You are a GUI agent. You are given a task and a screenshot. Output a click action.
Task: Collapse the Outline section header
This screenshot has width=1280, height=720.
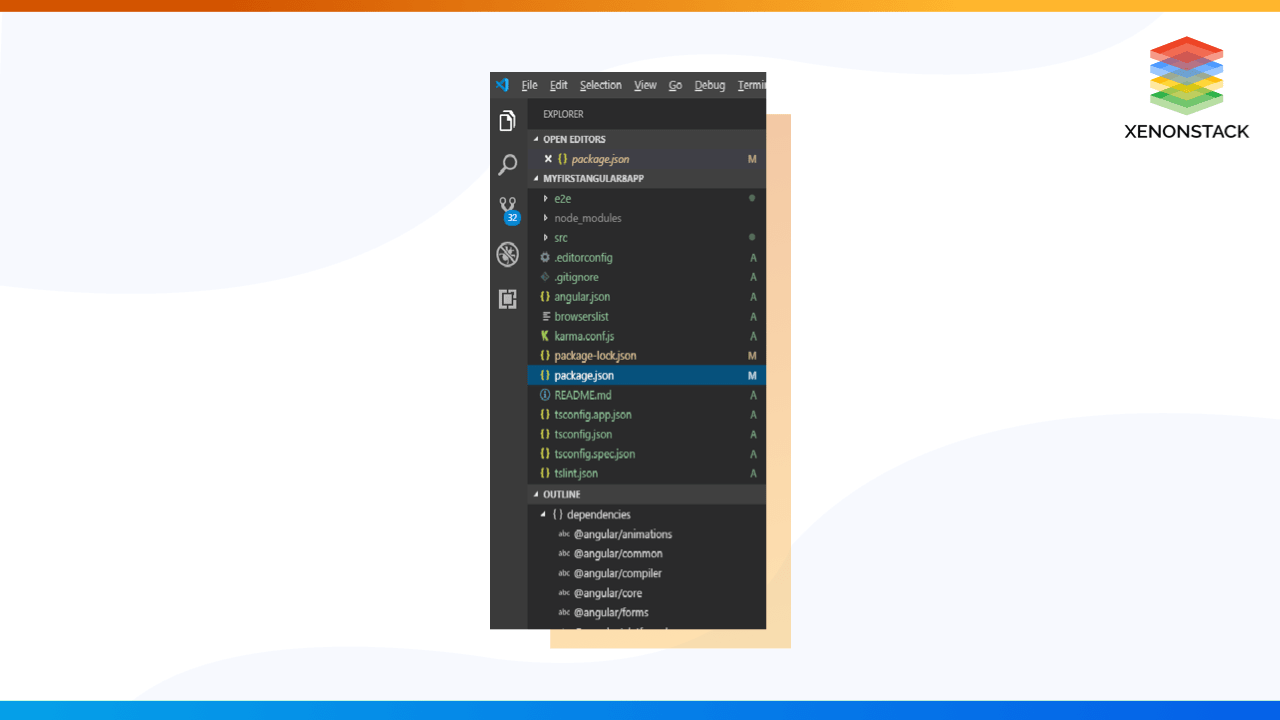561,494
